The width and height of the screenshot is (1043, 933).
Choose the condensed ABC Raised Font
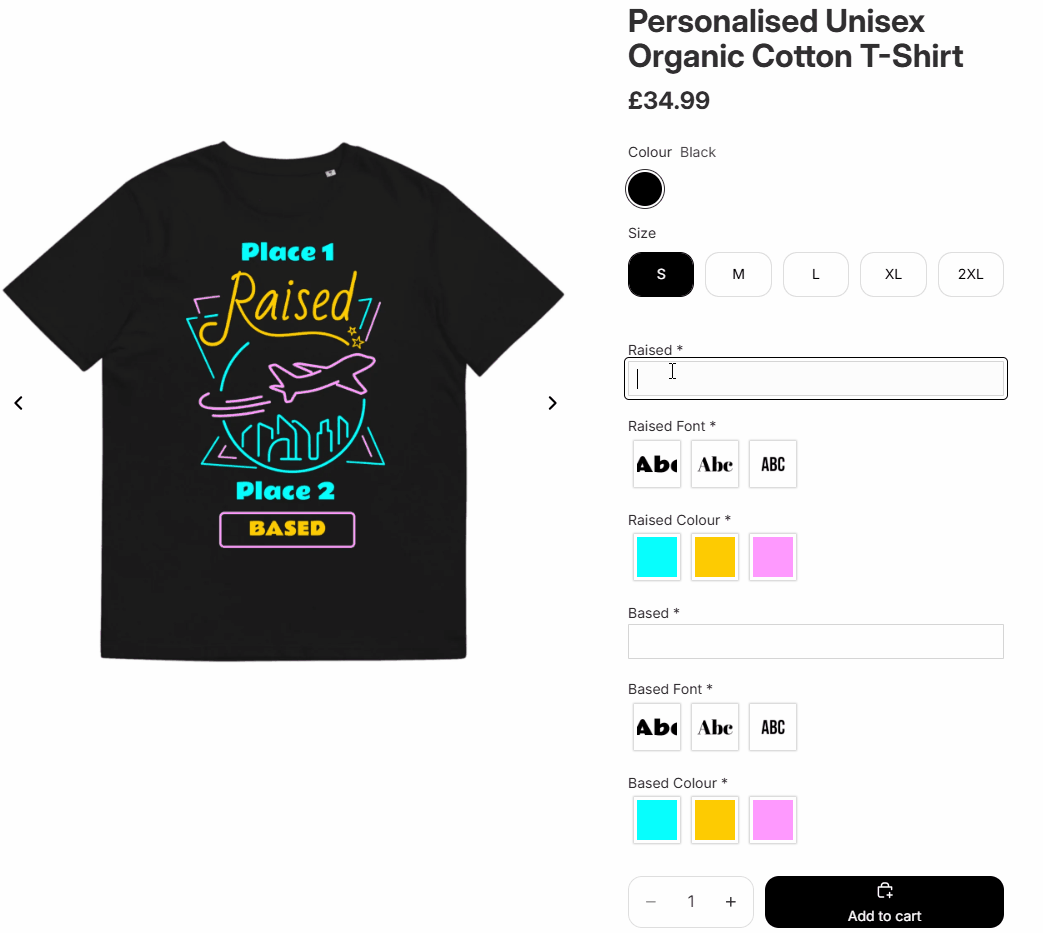click(x=772, y=464)
